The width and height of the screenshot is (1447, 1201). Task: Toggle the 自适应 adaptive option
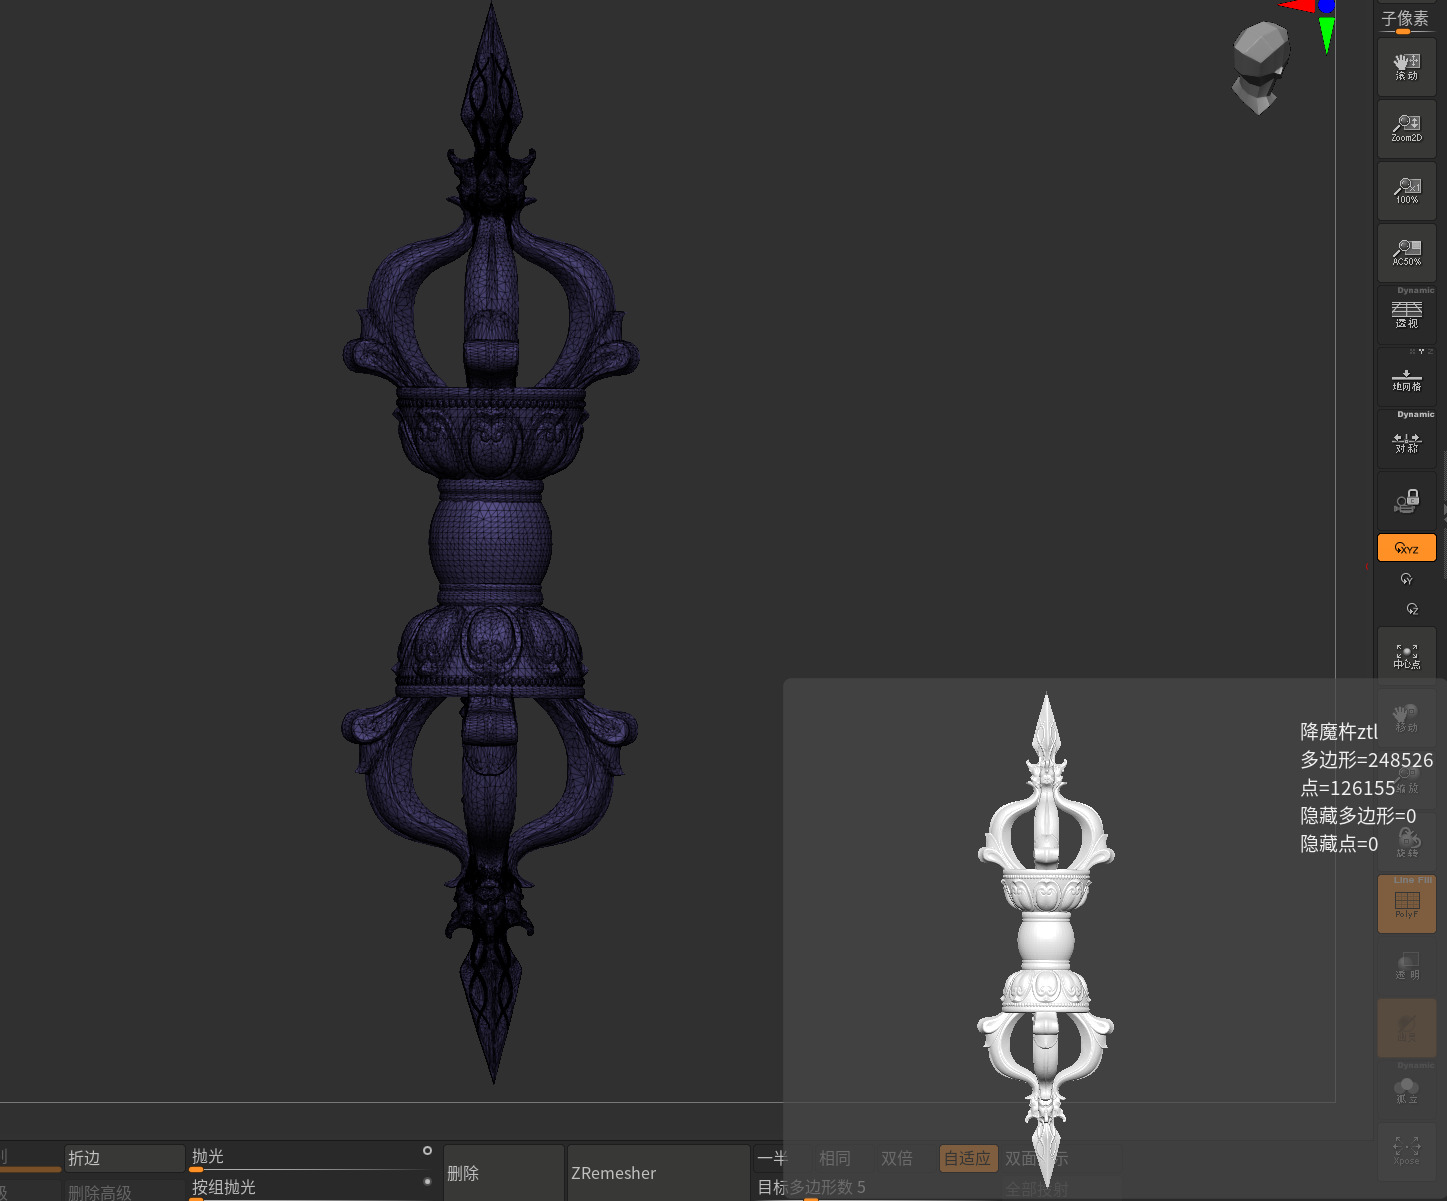968,1158
